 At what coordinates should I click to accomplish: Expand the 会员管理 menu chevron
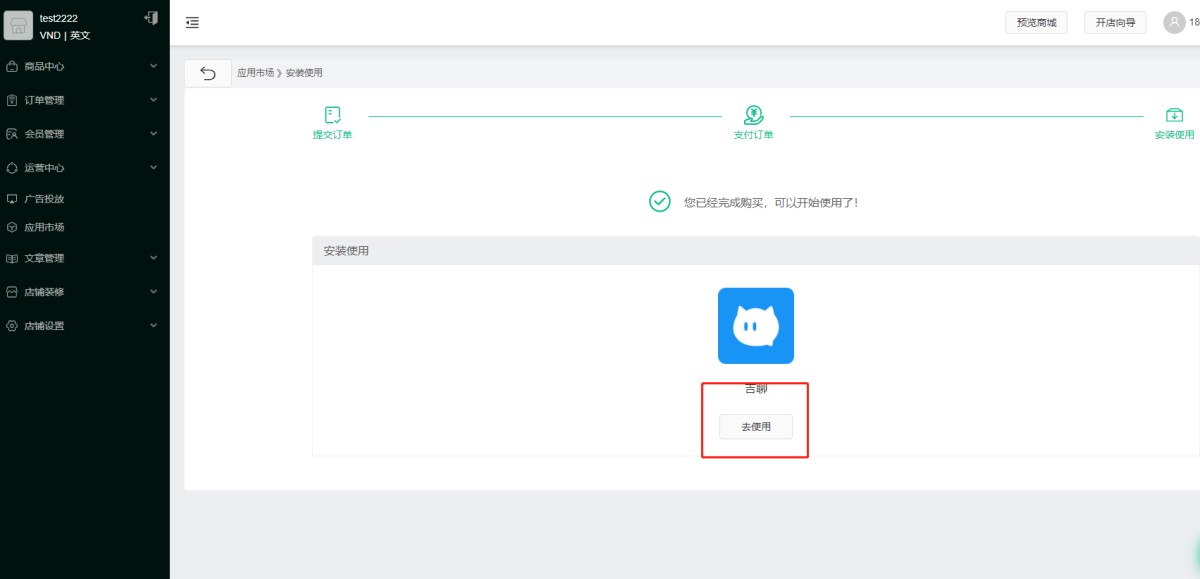click(153, 134)
